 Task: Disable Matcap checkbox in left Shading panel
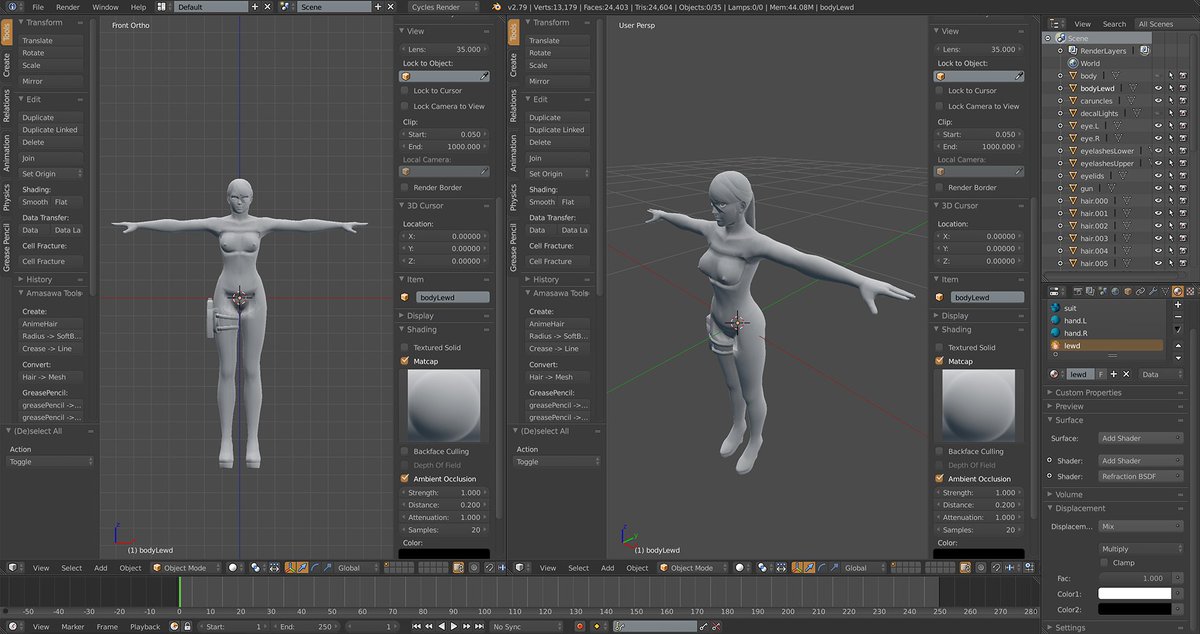405,361
